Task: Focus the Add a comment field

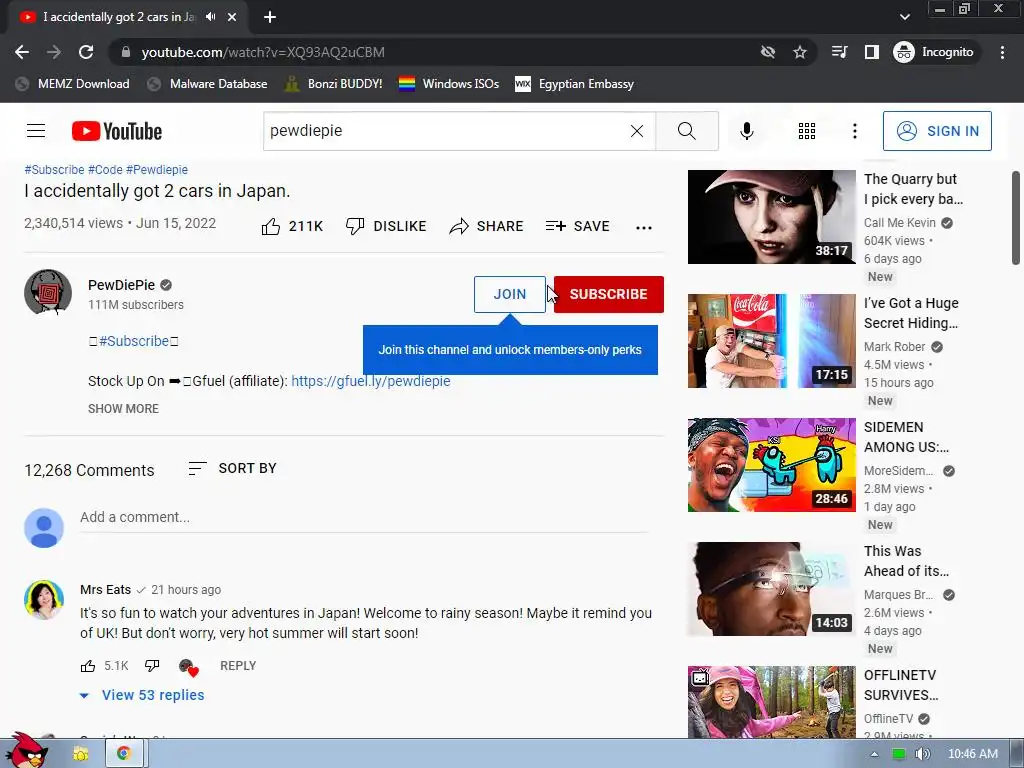Action: pos(364,518)
